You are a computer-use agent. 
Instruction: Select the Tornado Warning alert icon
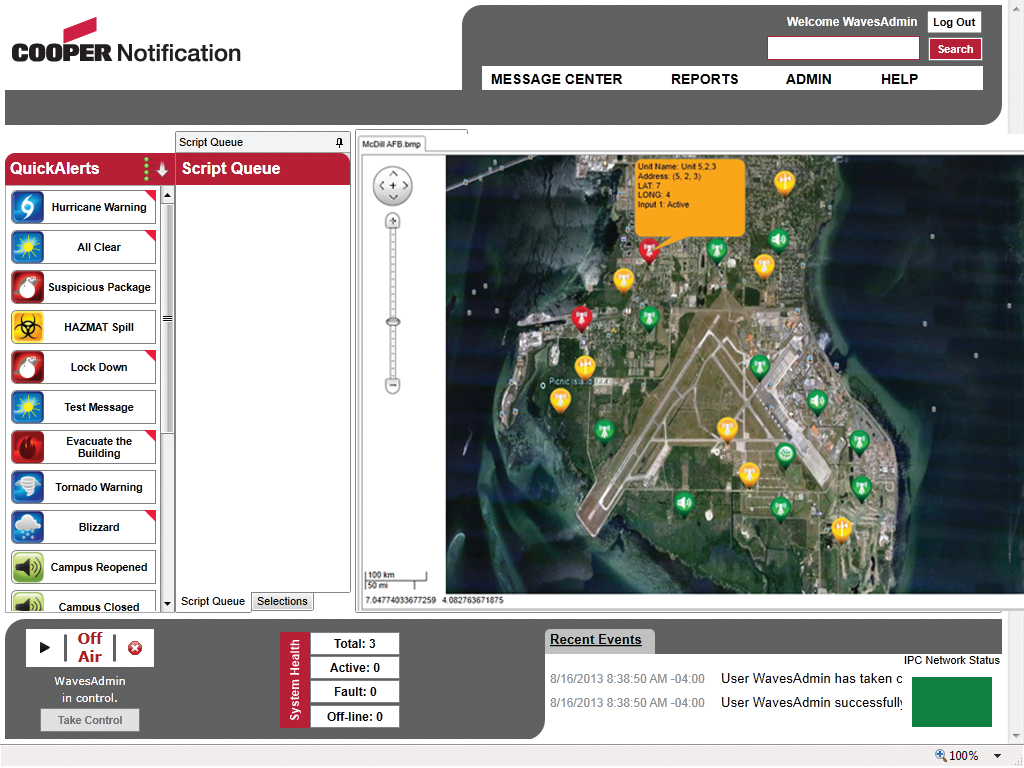click(x=27, y=487)
